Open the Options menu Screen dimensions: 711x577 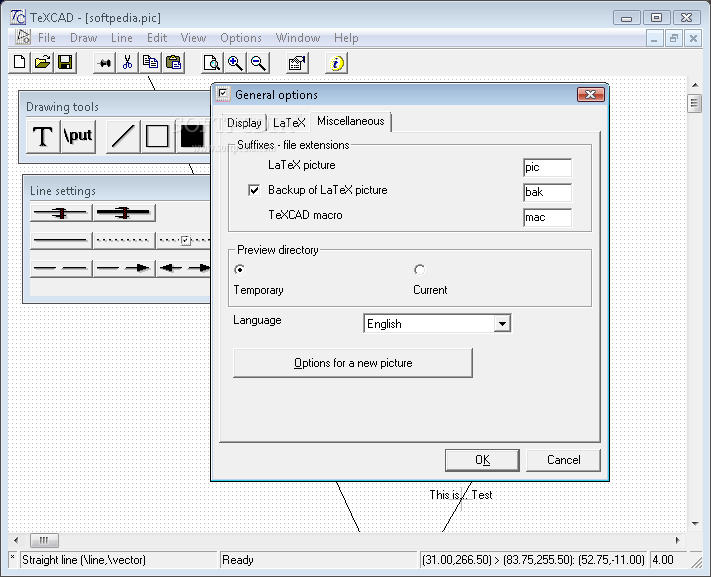[x=241, y=38]
